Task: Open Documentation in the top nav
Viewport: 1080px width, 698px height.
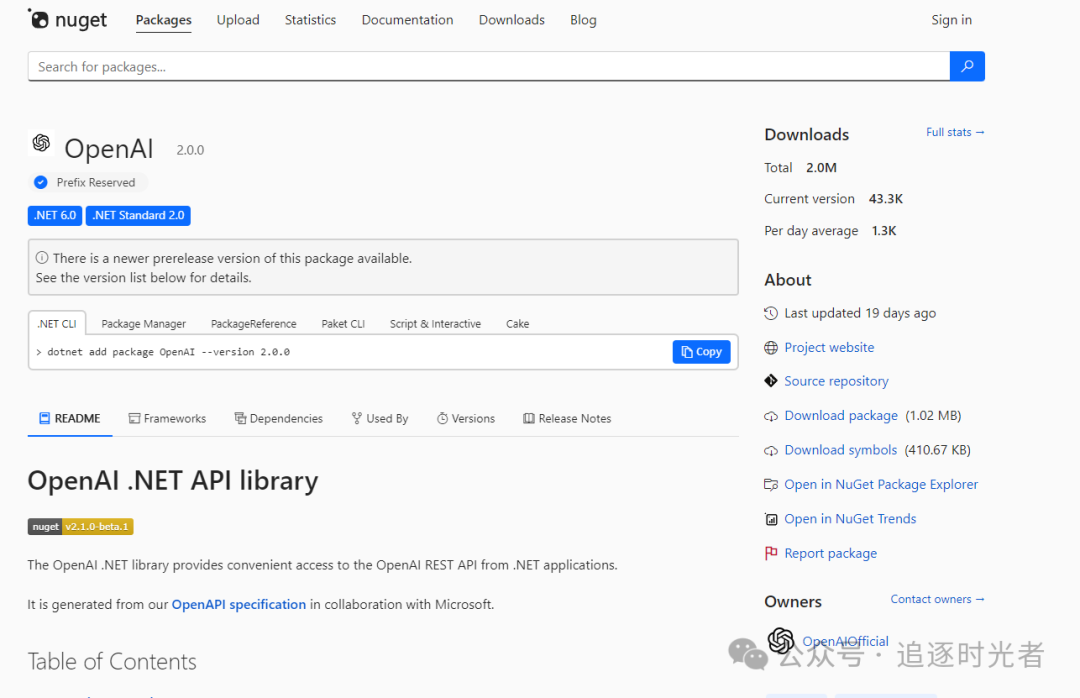Action: pos(407,20)
